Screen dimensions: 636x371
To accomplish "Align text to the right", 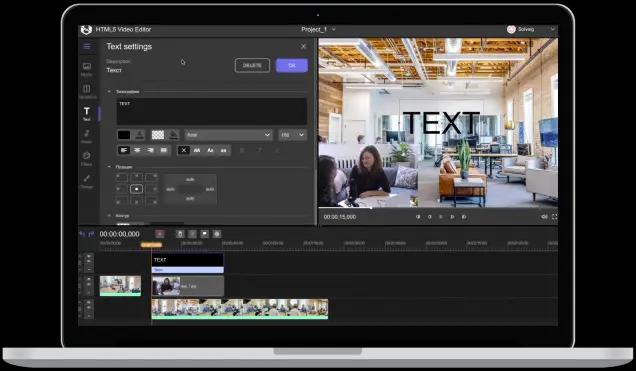I will [x=150, y=150].
